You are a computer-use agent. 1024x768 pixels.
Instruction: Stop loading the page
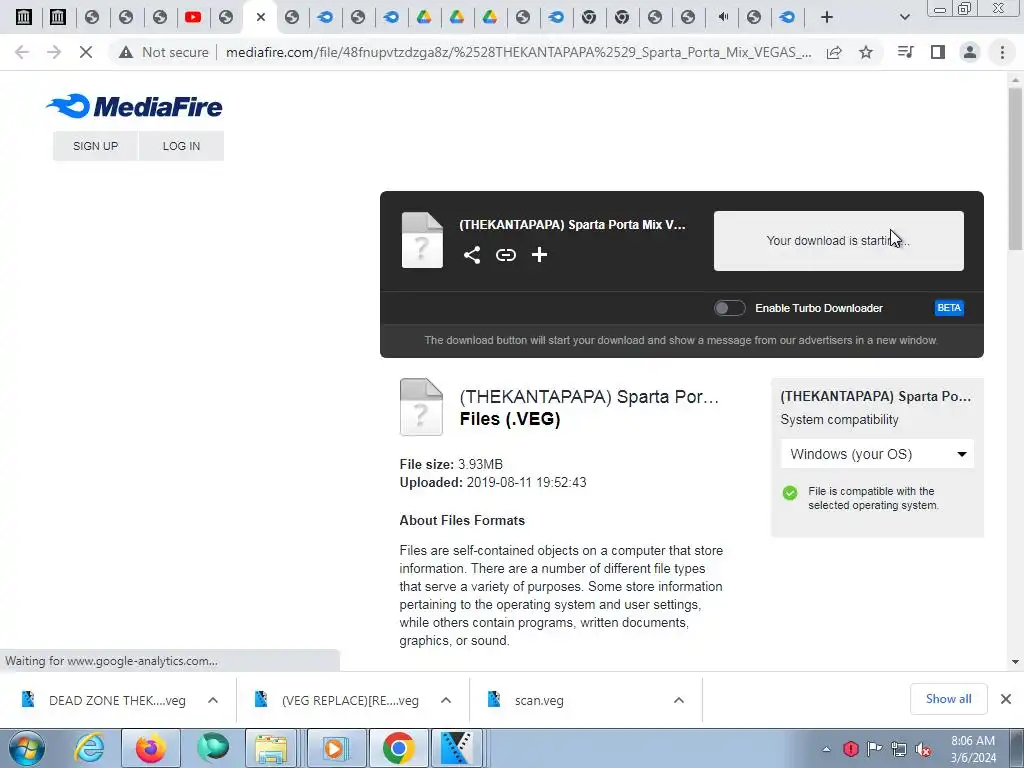[86, 52]
